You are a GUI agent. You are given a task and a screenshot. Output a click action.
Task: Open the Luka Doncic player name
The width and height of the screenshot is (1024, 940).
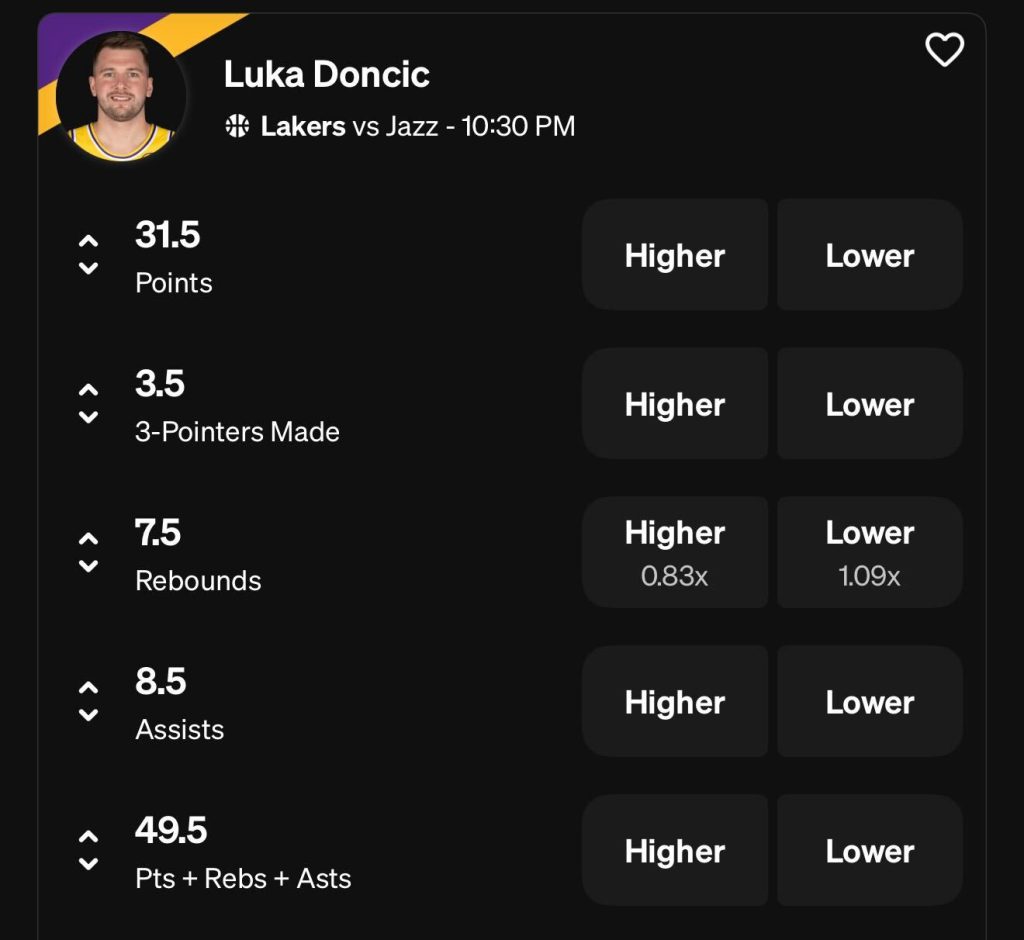[326, 74]
